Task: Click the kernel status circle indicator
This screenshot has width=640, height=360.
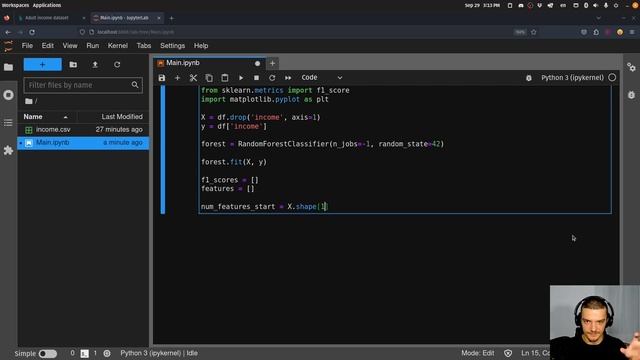Action: pyautogui.click(x=612, y=77)
